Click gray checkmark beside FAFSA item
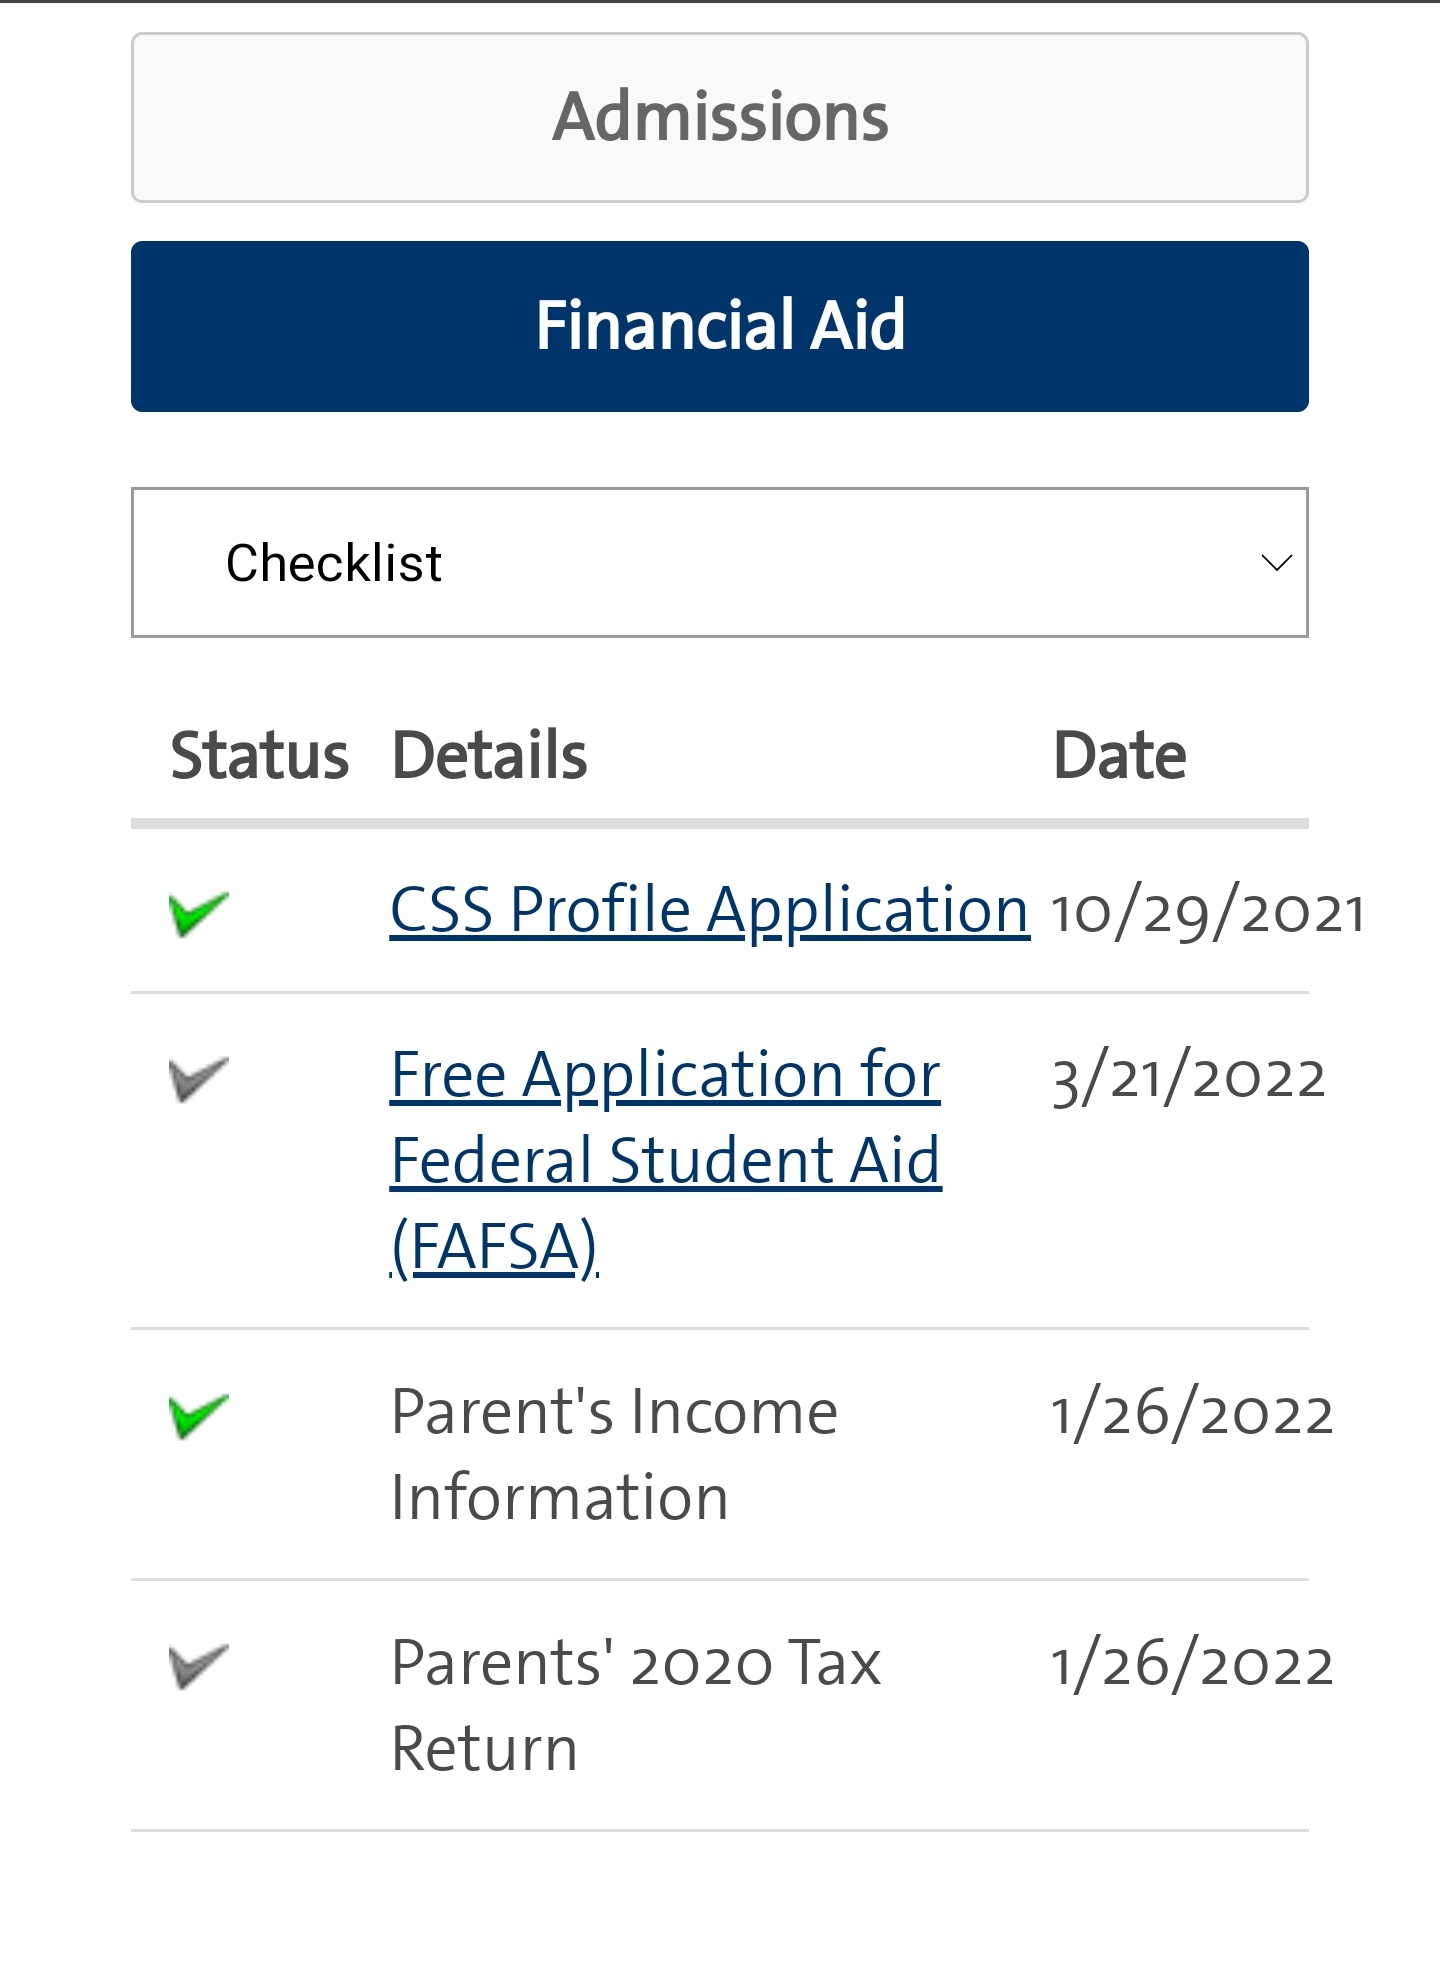The height and width of the screenshot is (1965, 1440). (x=199, y=1078)
